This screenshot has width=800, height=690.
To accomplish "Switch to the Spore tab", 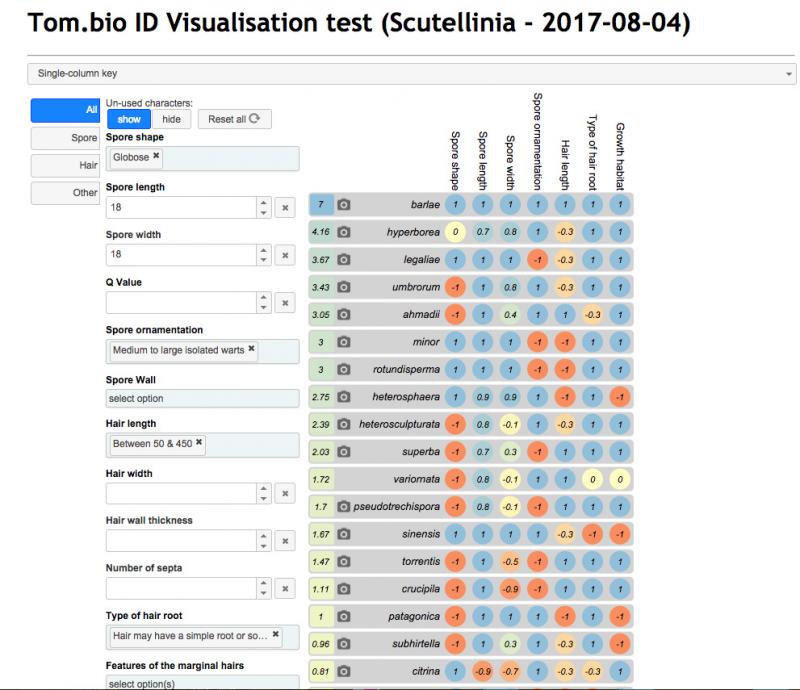I will [x=65, y=138].
